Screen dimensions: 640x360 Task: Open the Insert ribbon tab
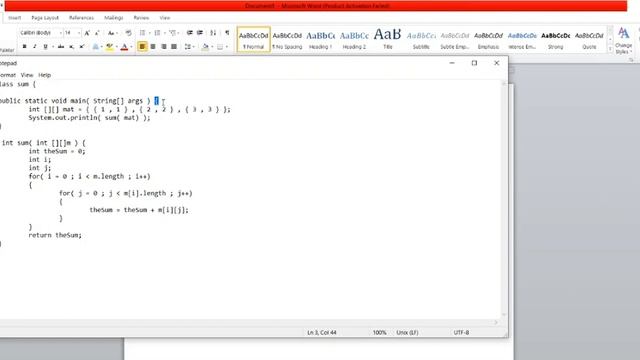[x=15, y=18]
